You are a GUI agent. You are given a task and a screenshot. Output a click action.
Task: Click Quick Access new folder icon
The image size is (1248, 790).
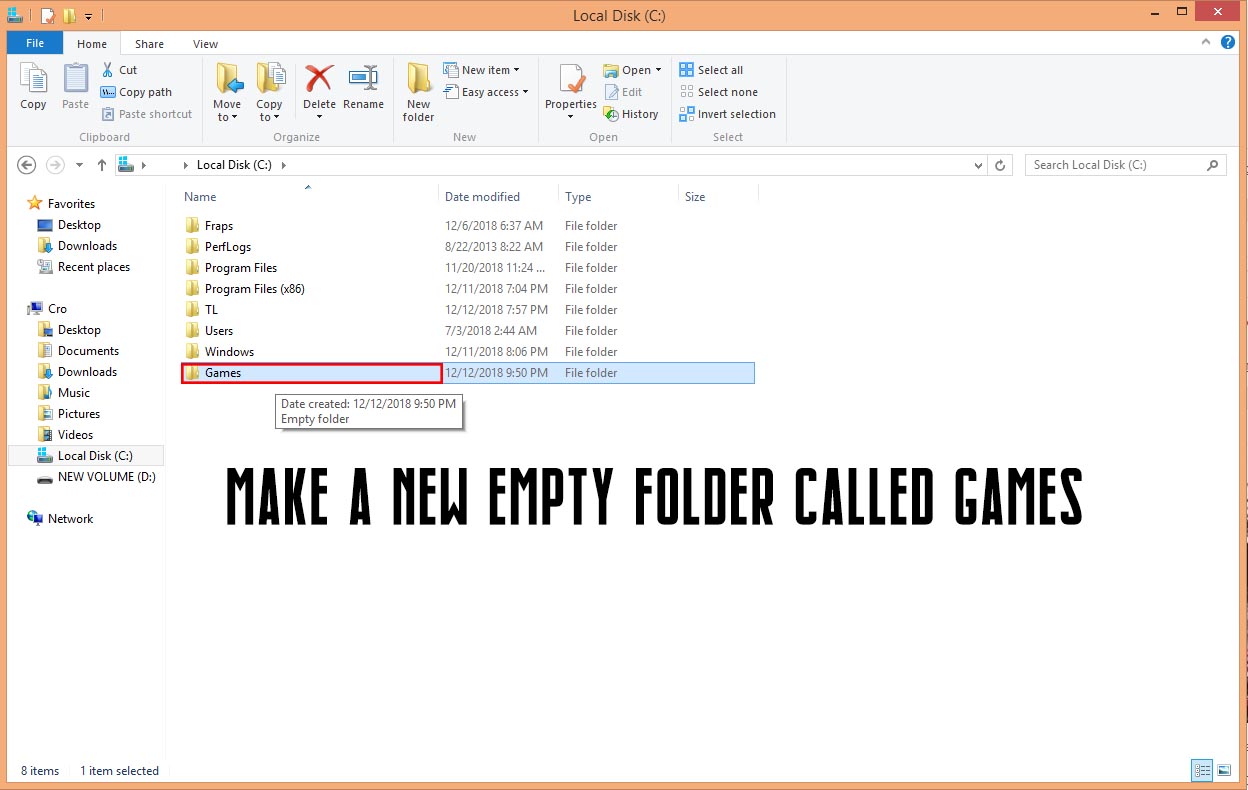[x=69, y=16]
